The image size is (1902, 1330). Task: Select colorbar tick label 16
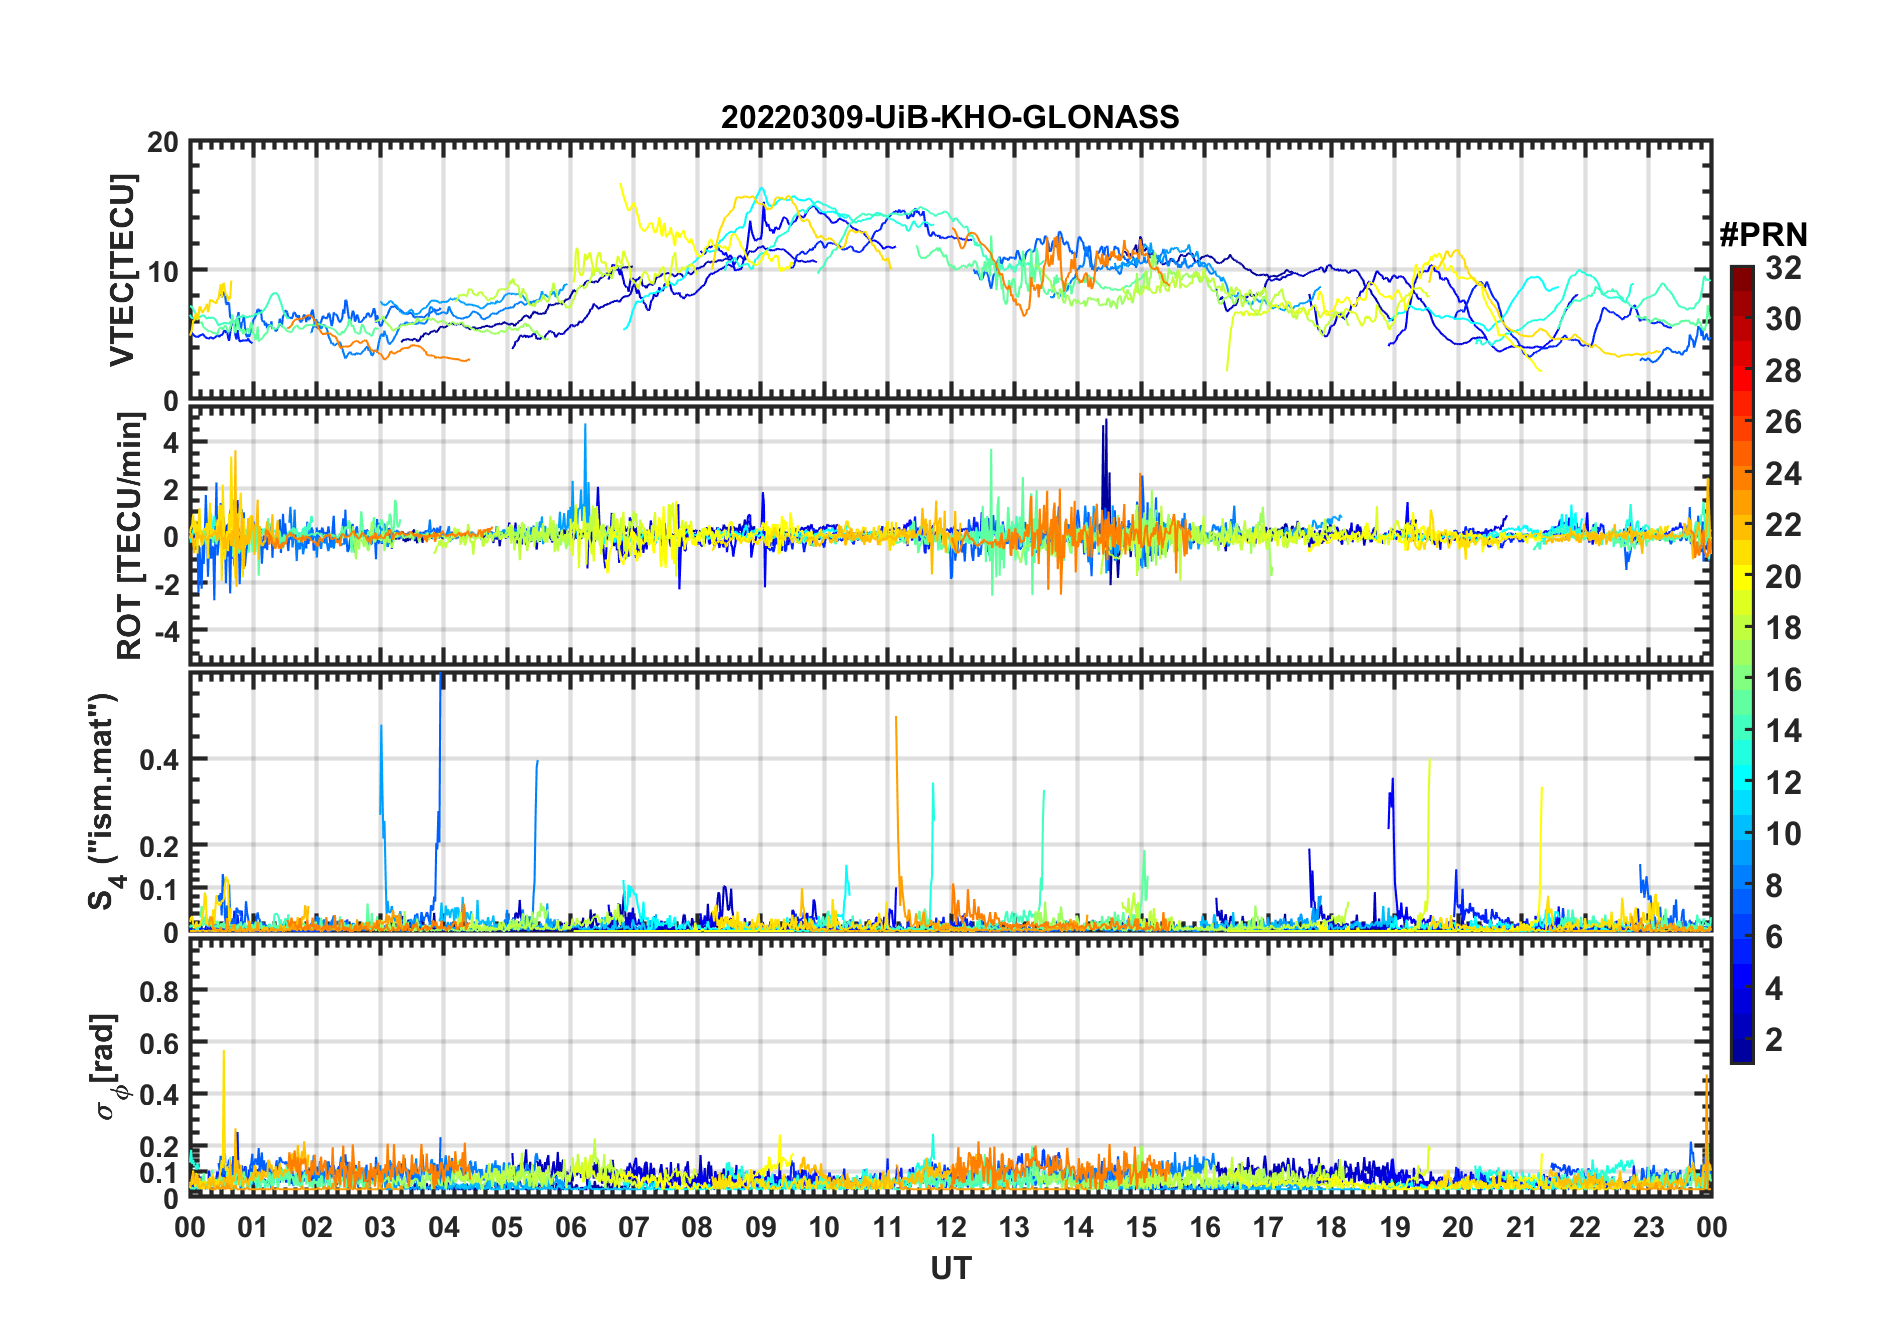coord(1783,680)
